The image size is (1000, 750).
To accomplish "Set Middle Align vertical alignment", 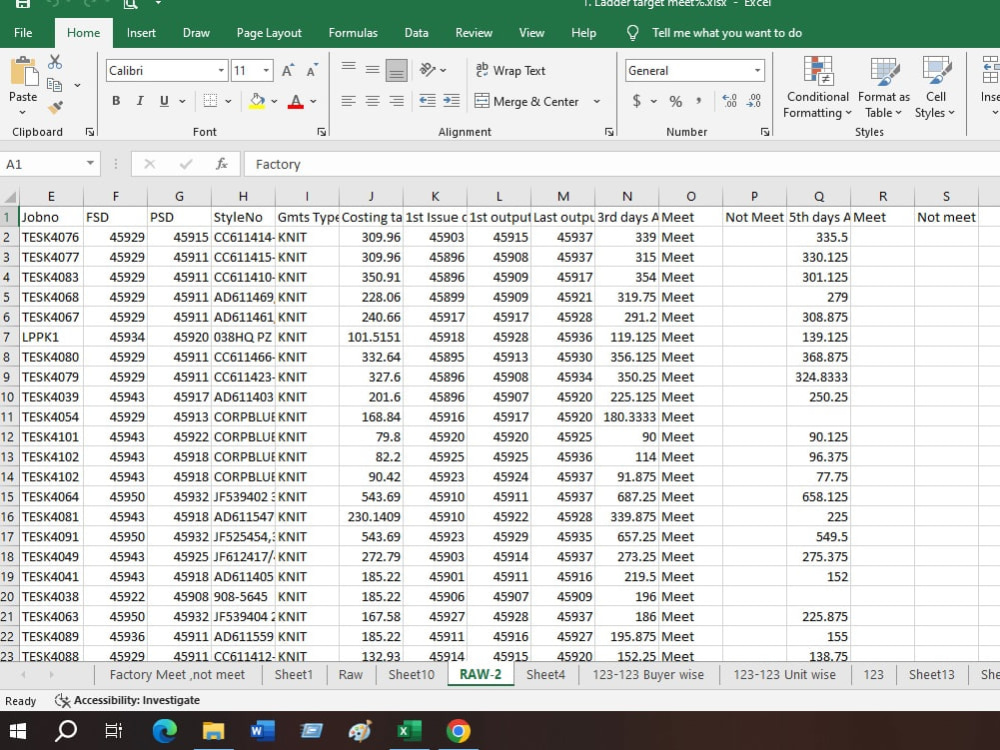I will [x=372, y=69].
